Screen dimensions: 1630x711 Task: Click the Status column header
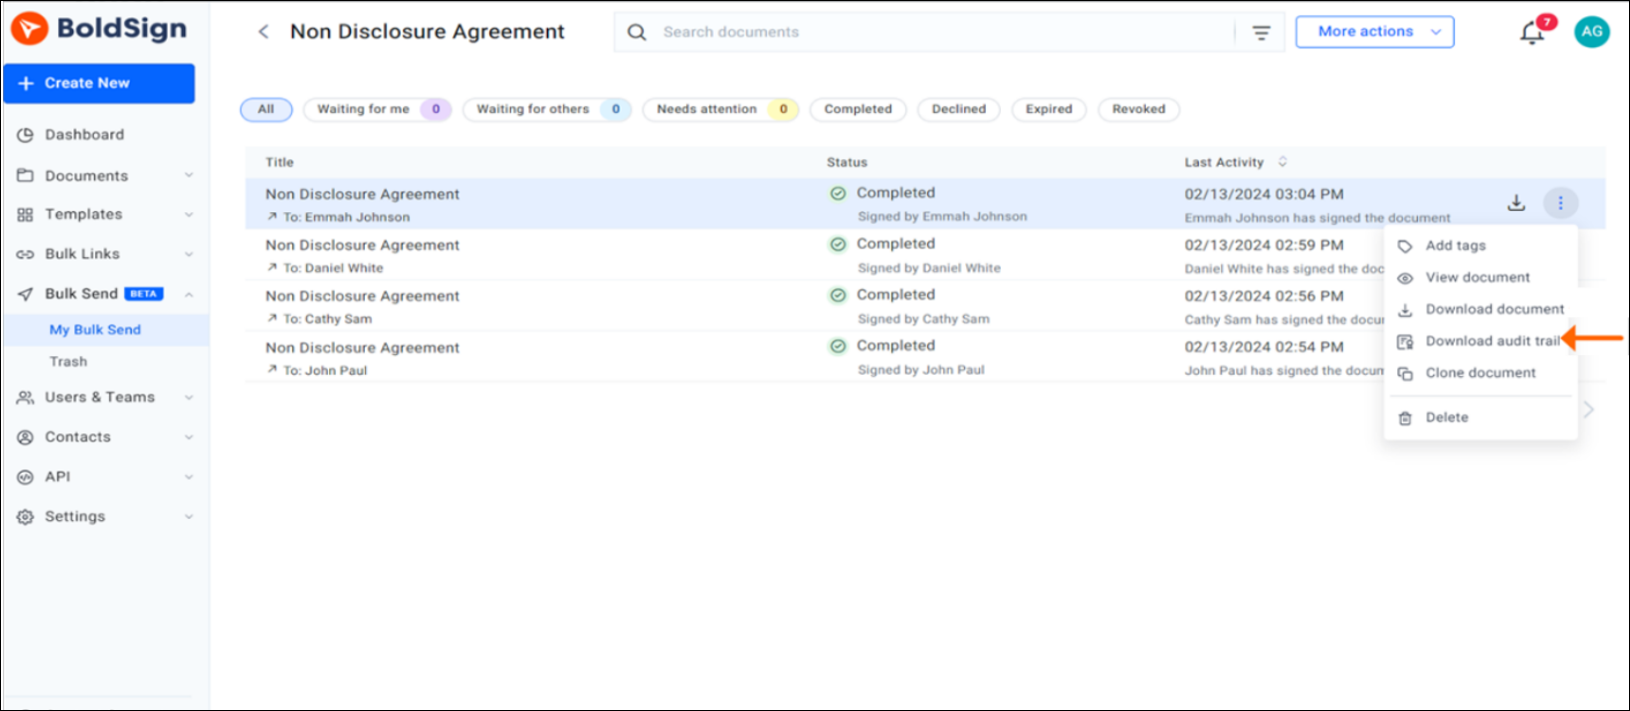coord(847,162)
